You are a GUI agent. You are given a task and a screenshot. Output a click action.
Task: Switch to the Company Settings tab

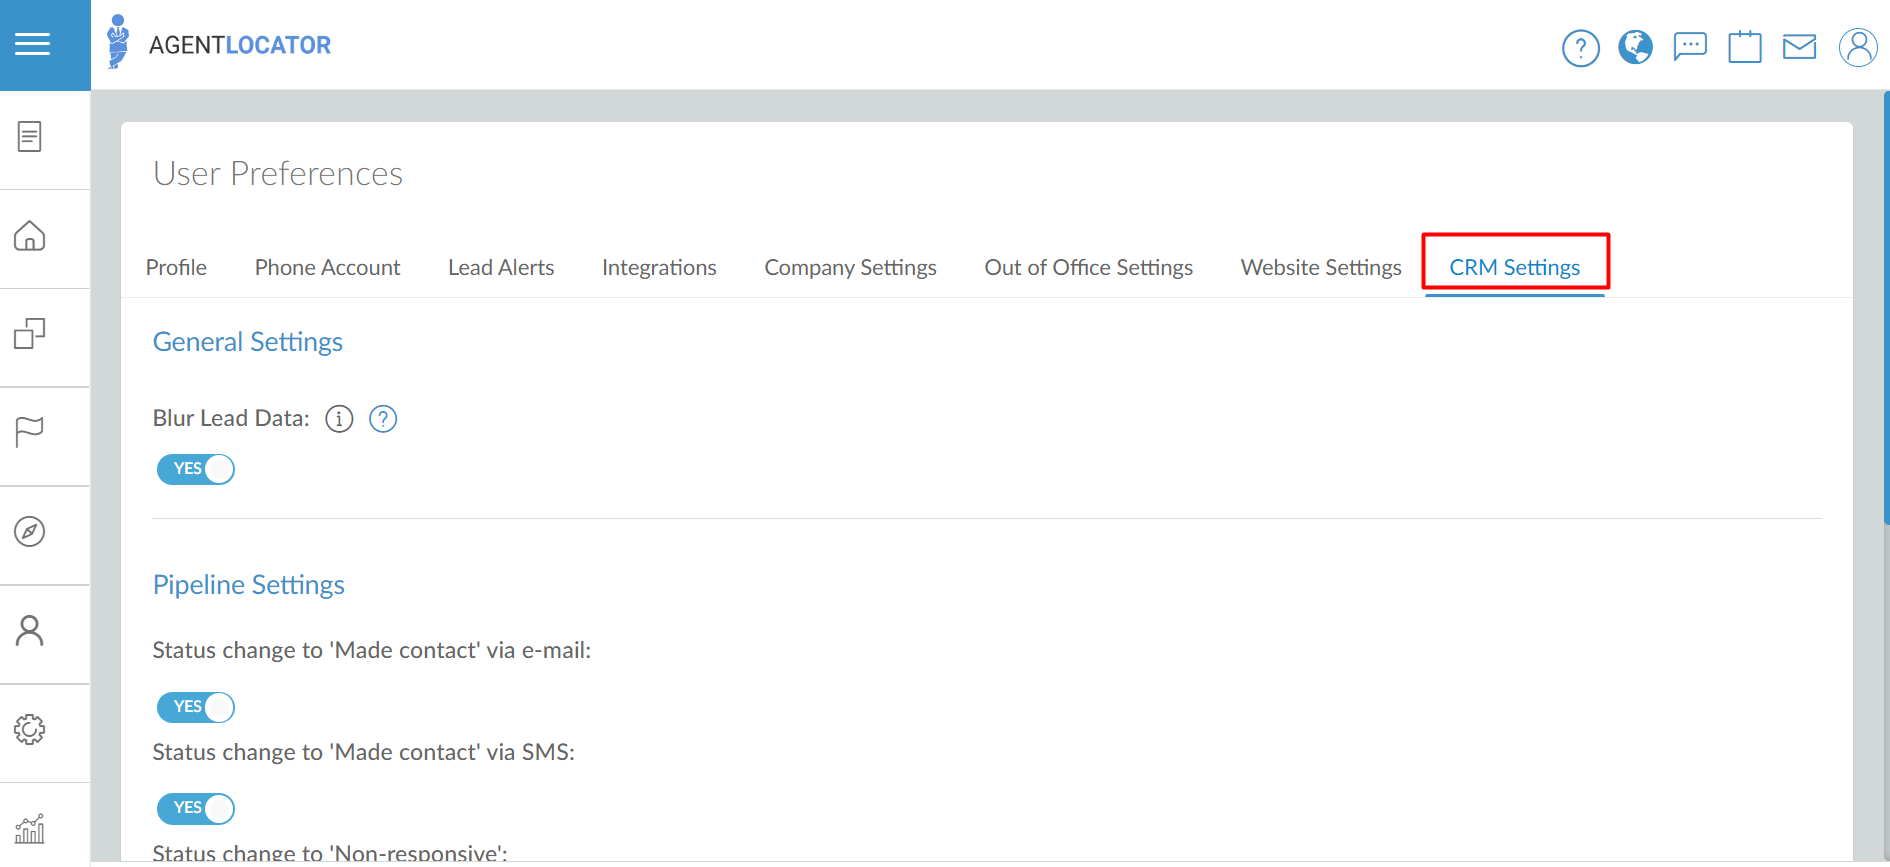click(850, 267)
